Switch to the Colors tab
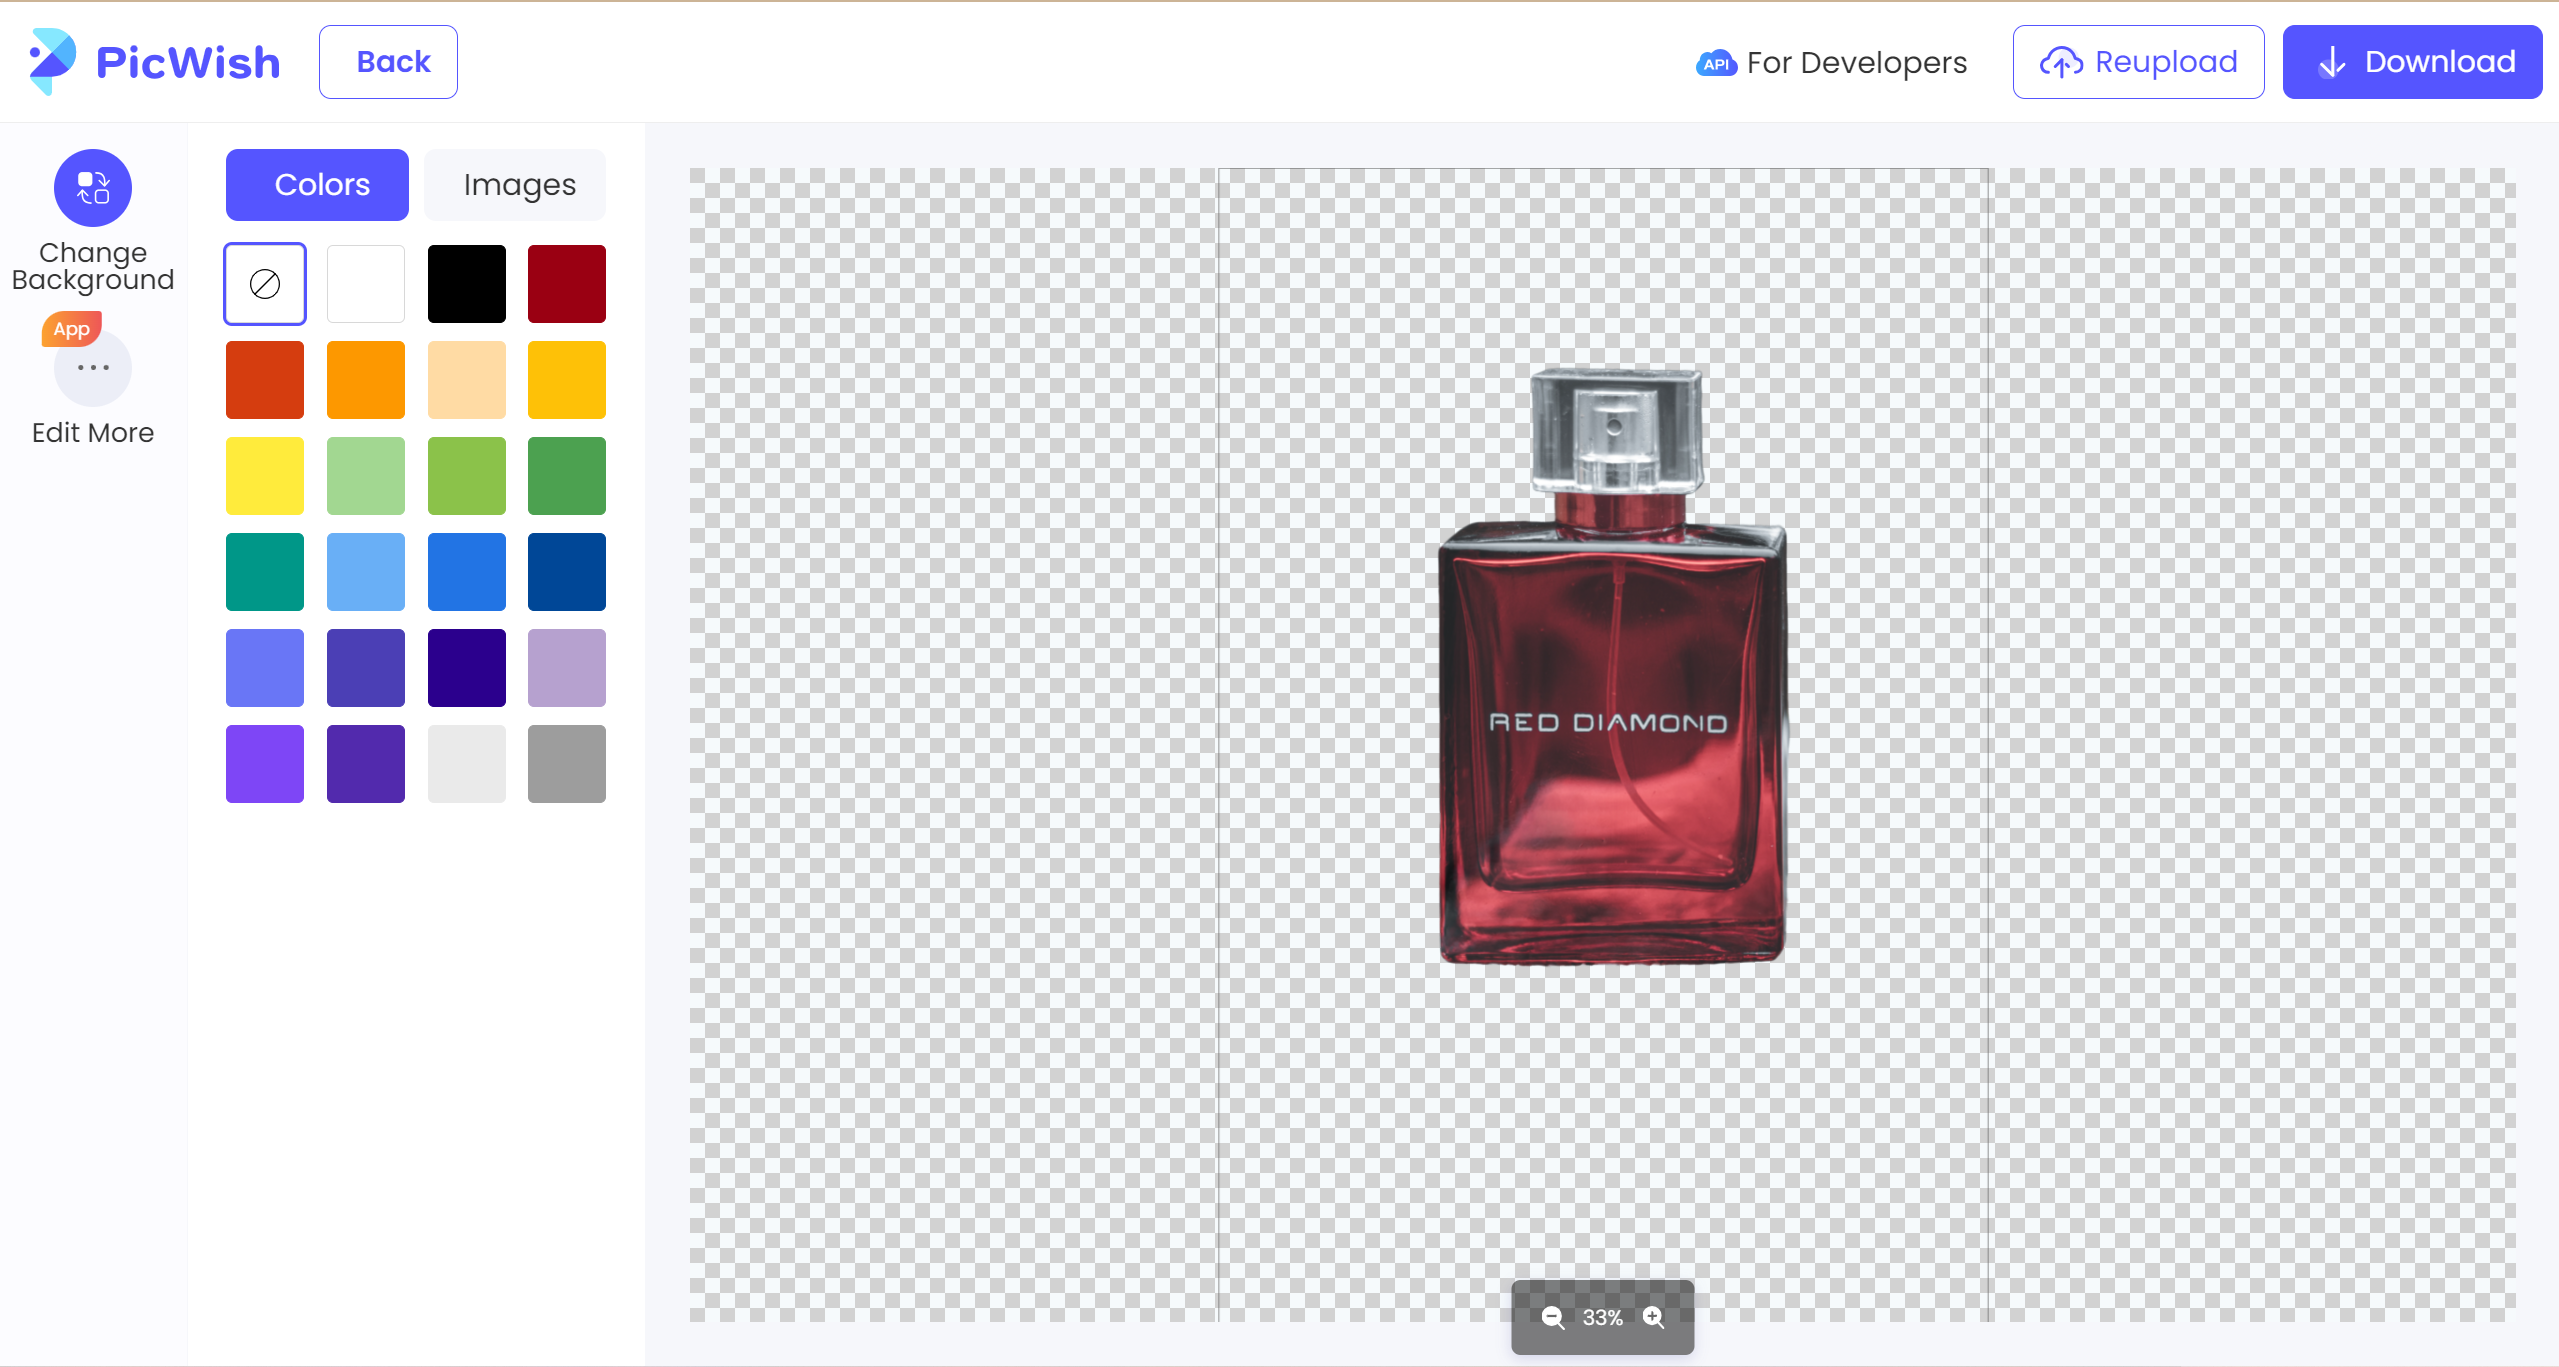The width and height of the screenshot is (2559, 1367). pos(317,185)
